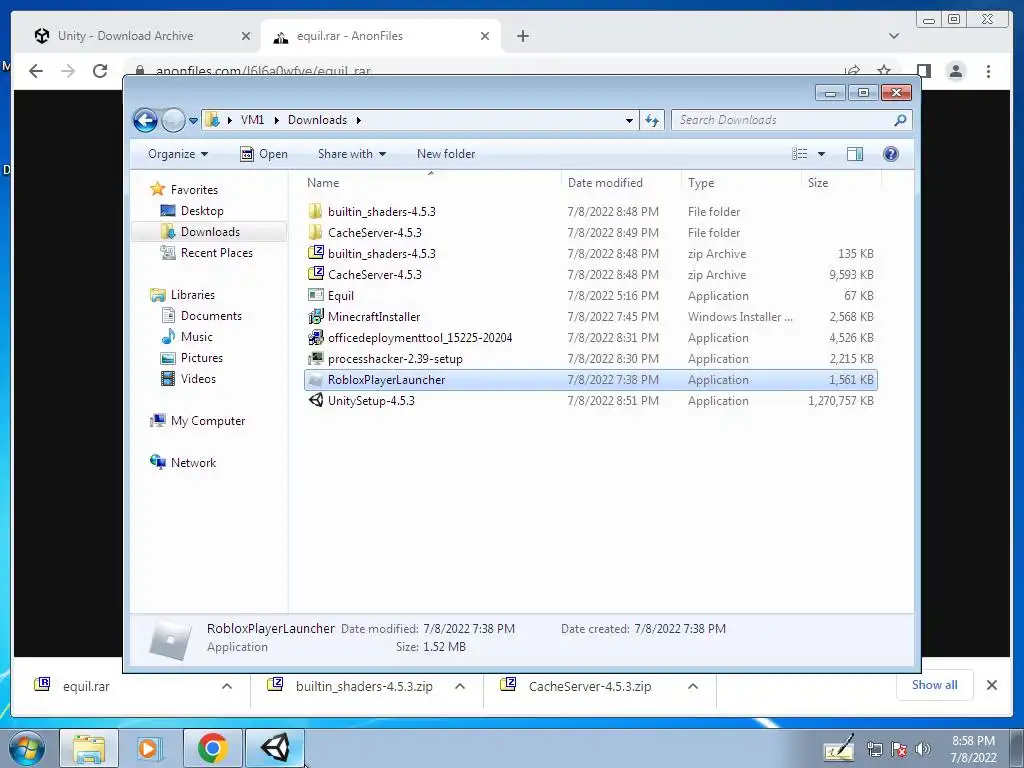Viewport: 1024px width, 768px height.
Task: Open Windows Start menu
Action: (x=27, y=748)
